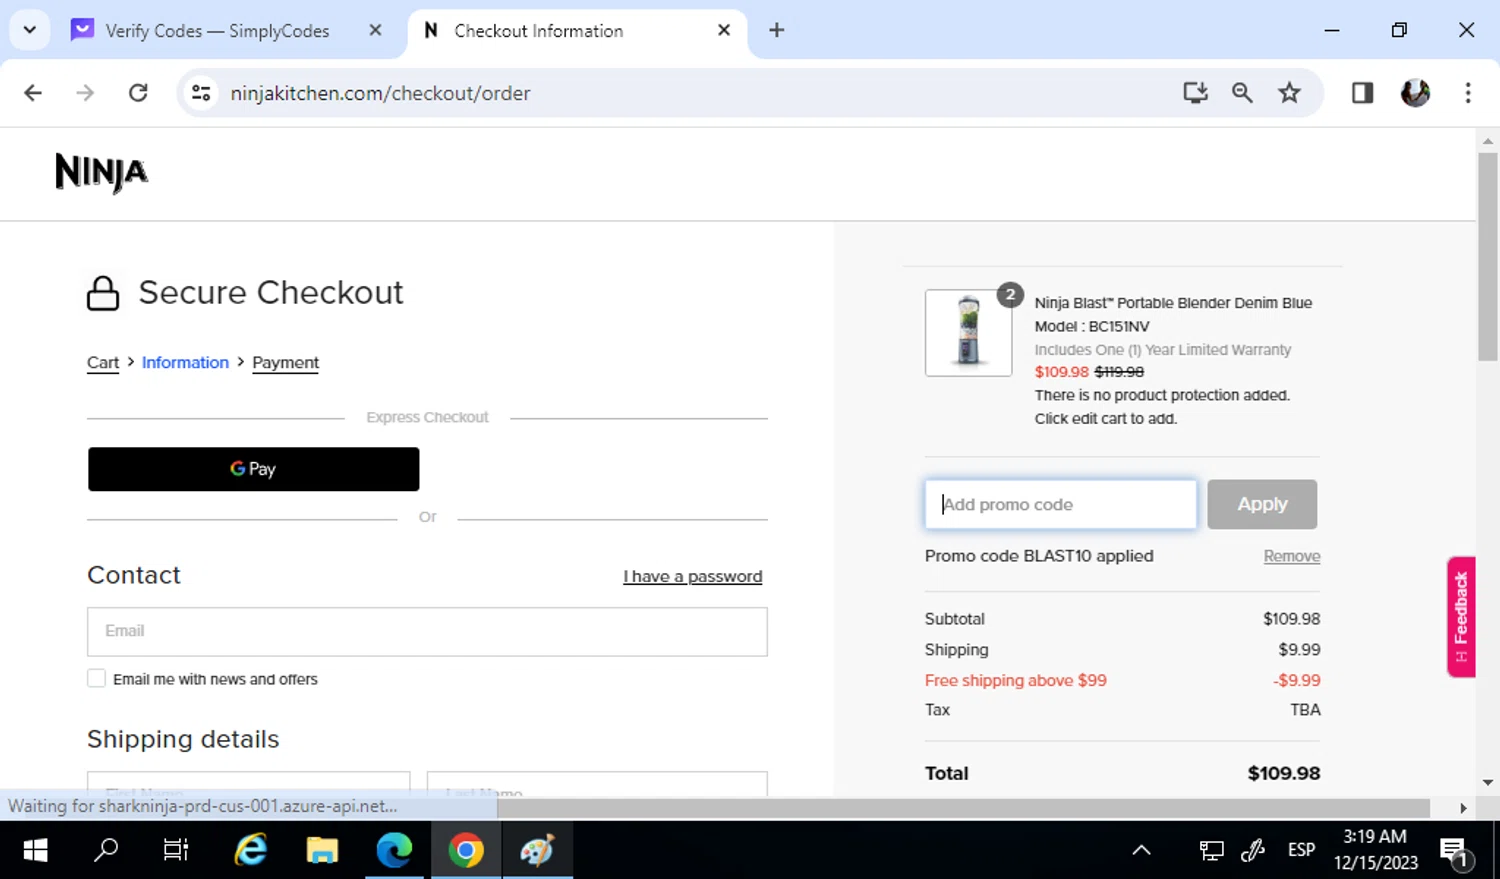Open Task View on the taskbar

pyautogui.click(x=176, y=850)
